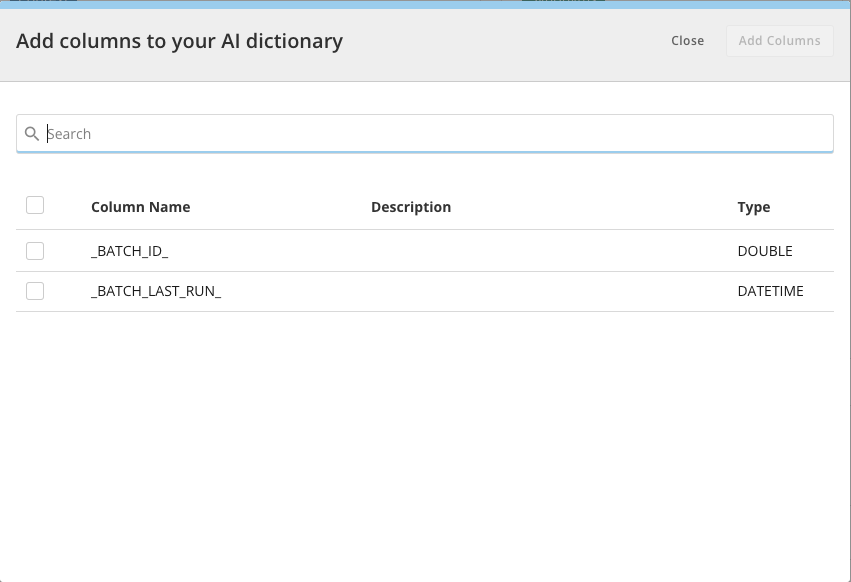Select the _BATCH_LAST_RUN_ column name
This screenshot has height=582, width=851.
[x=156, y=291]
